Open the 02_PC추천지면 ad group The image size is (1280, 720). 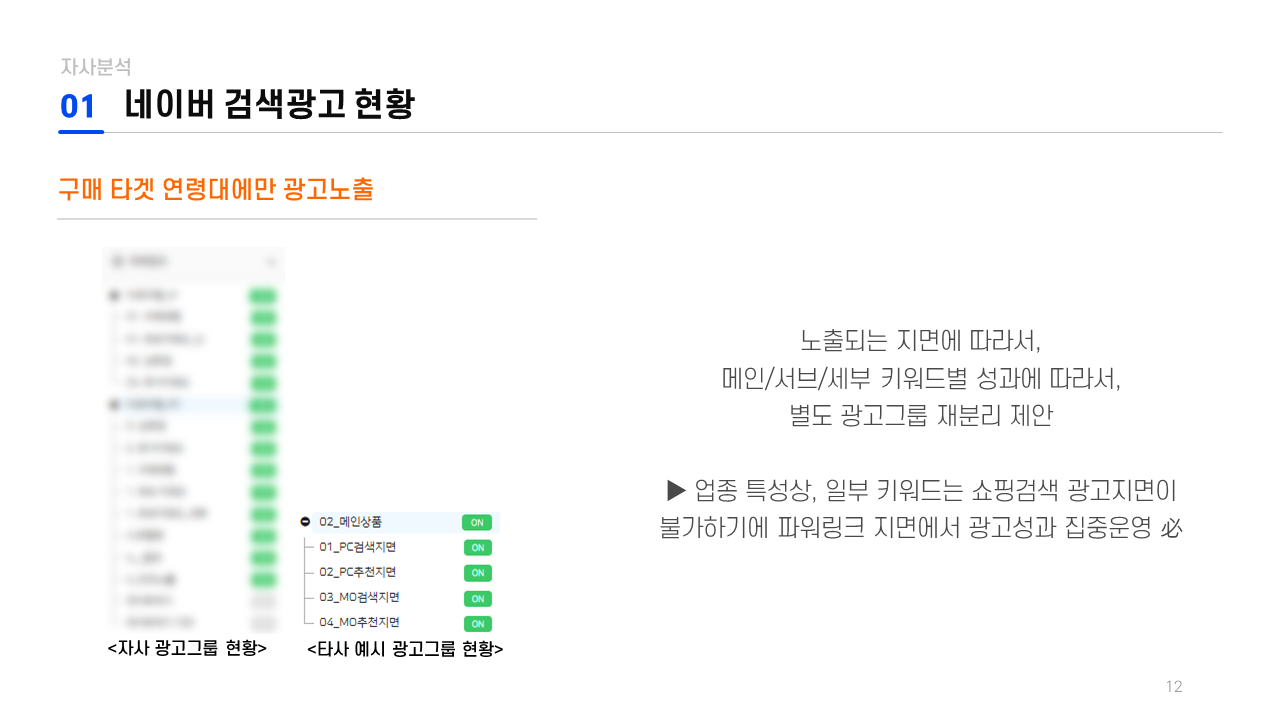click(358, 572)
